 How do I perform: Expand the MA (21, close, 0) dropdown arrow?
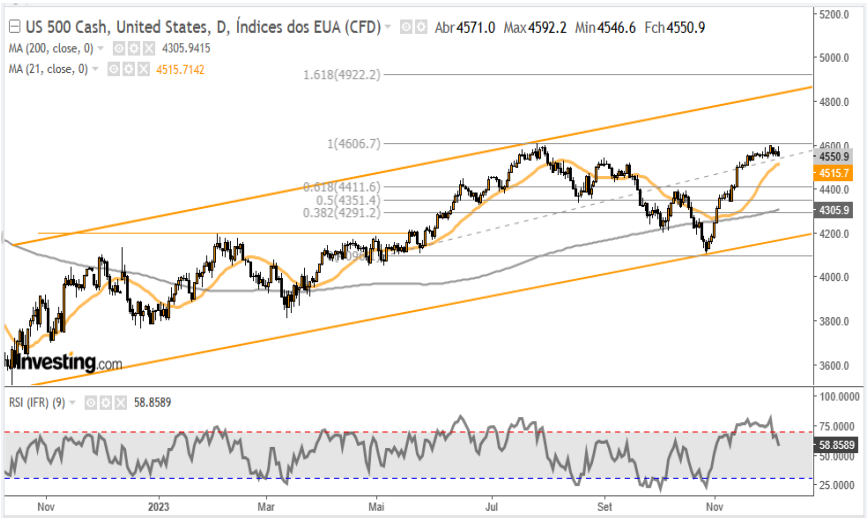coord(95,70)
